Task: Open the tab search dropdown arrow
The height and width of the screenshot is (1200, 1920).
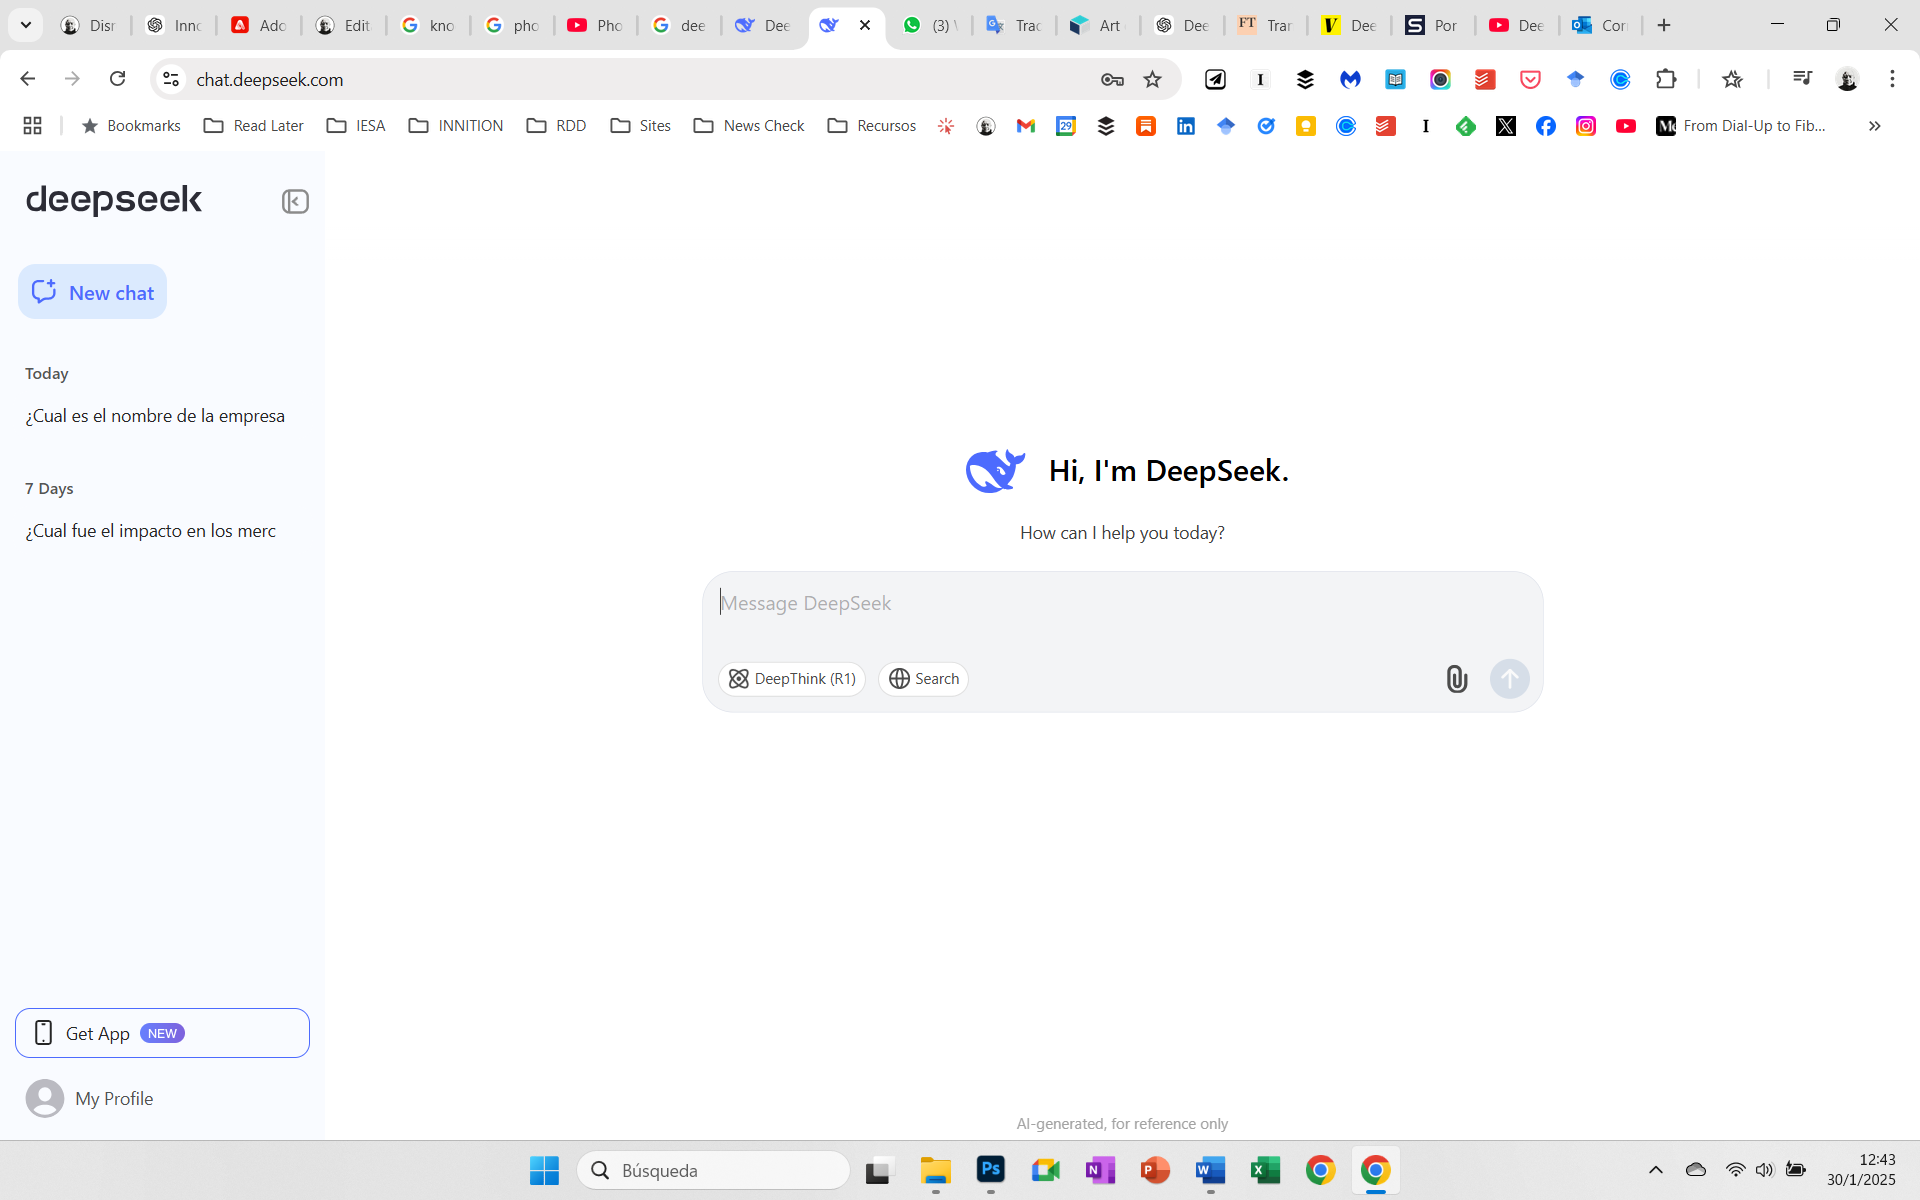Action: (x=26, y=25)
